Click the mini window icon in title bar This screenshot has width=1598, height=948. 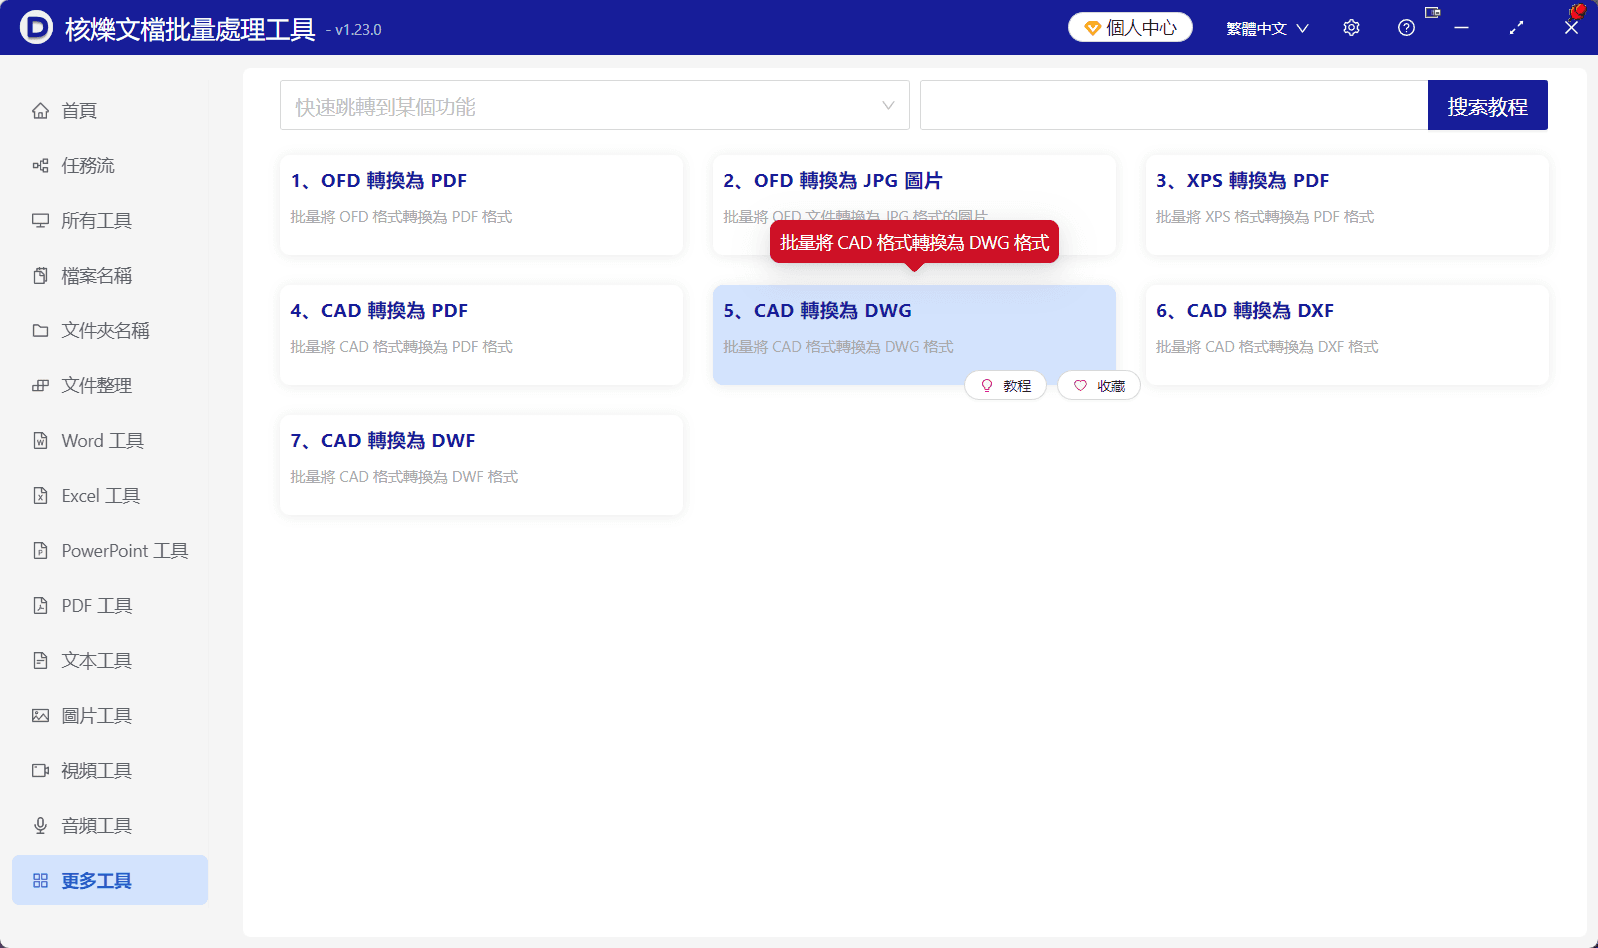coord(1432,12)
